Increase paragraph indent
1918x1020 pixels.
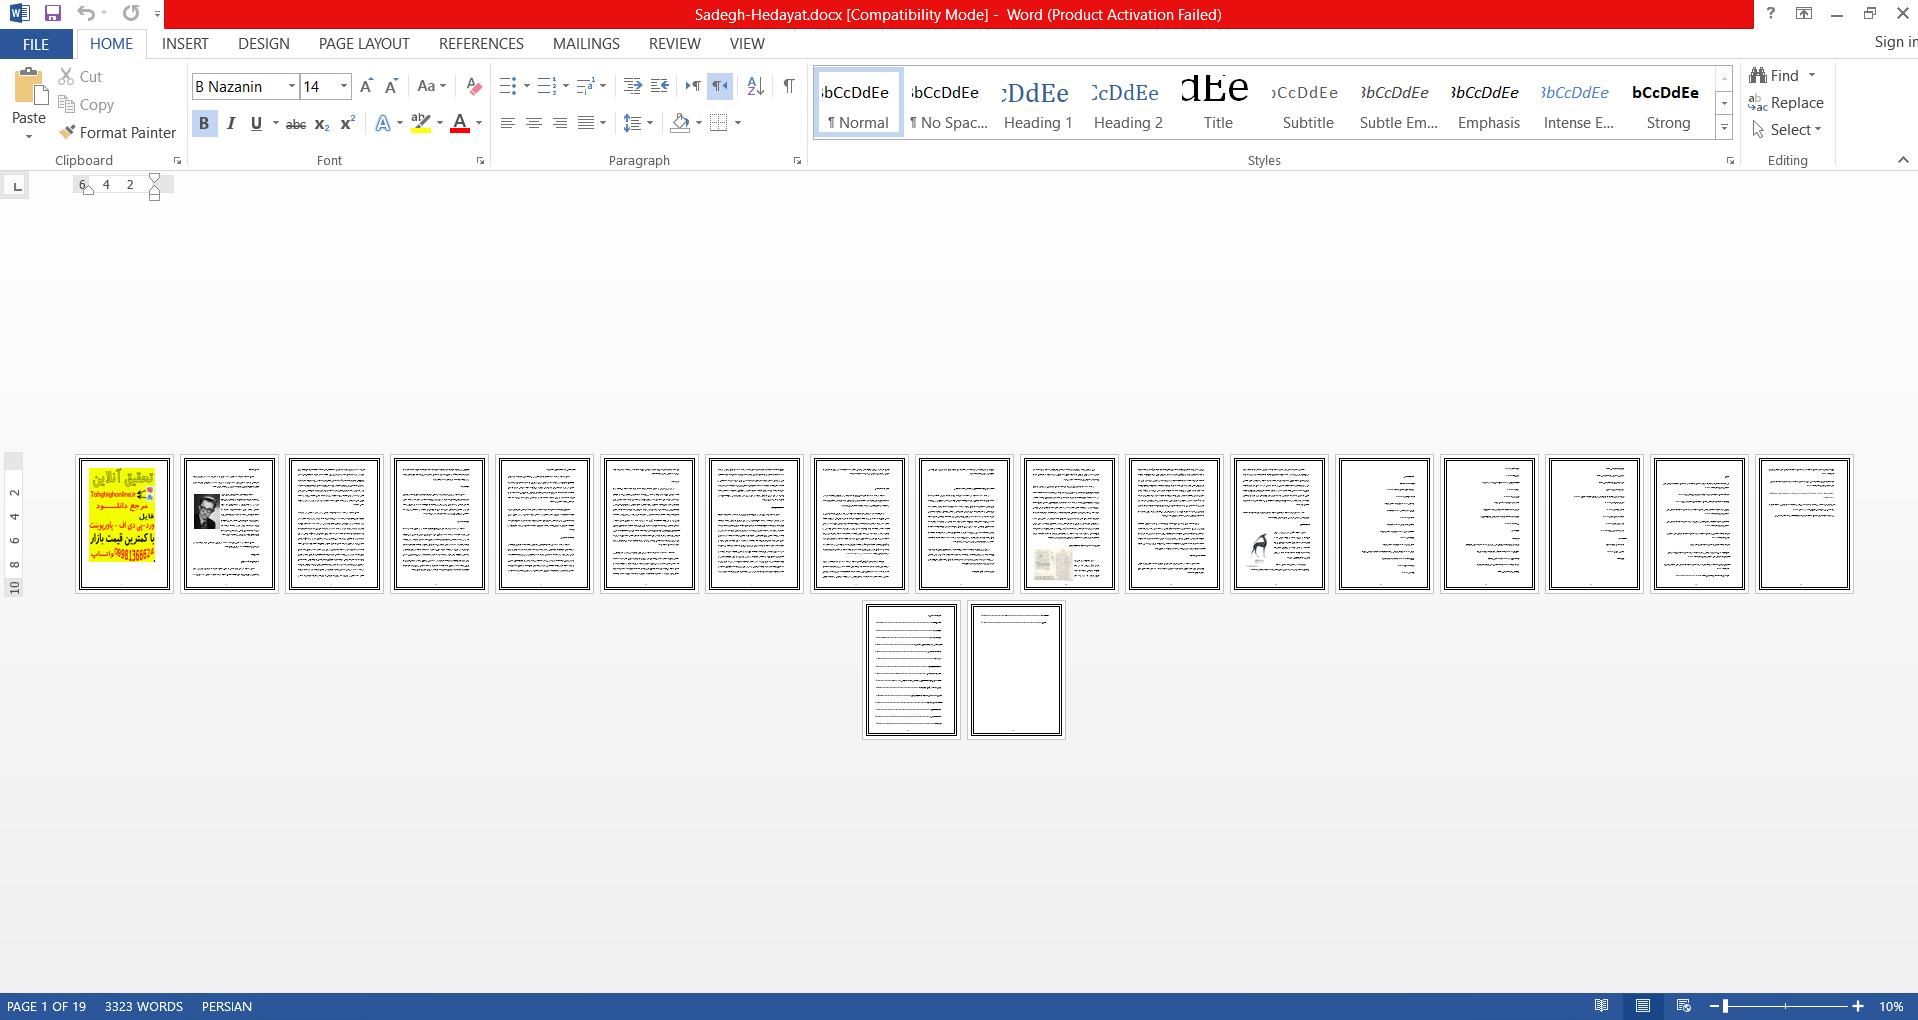pos(660,86)
